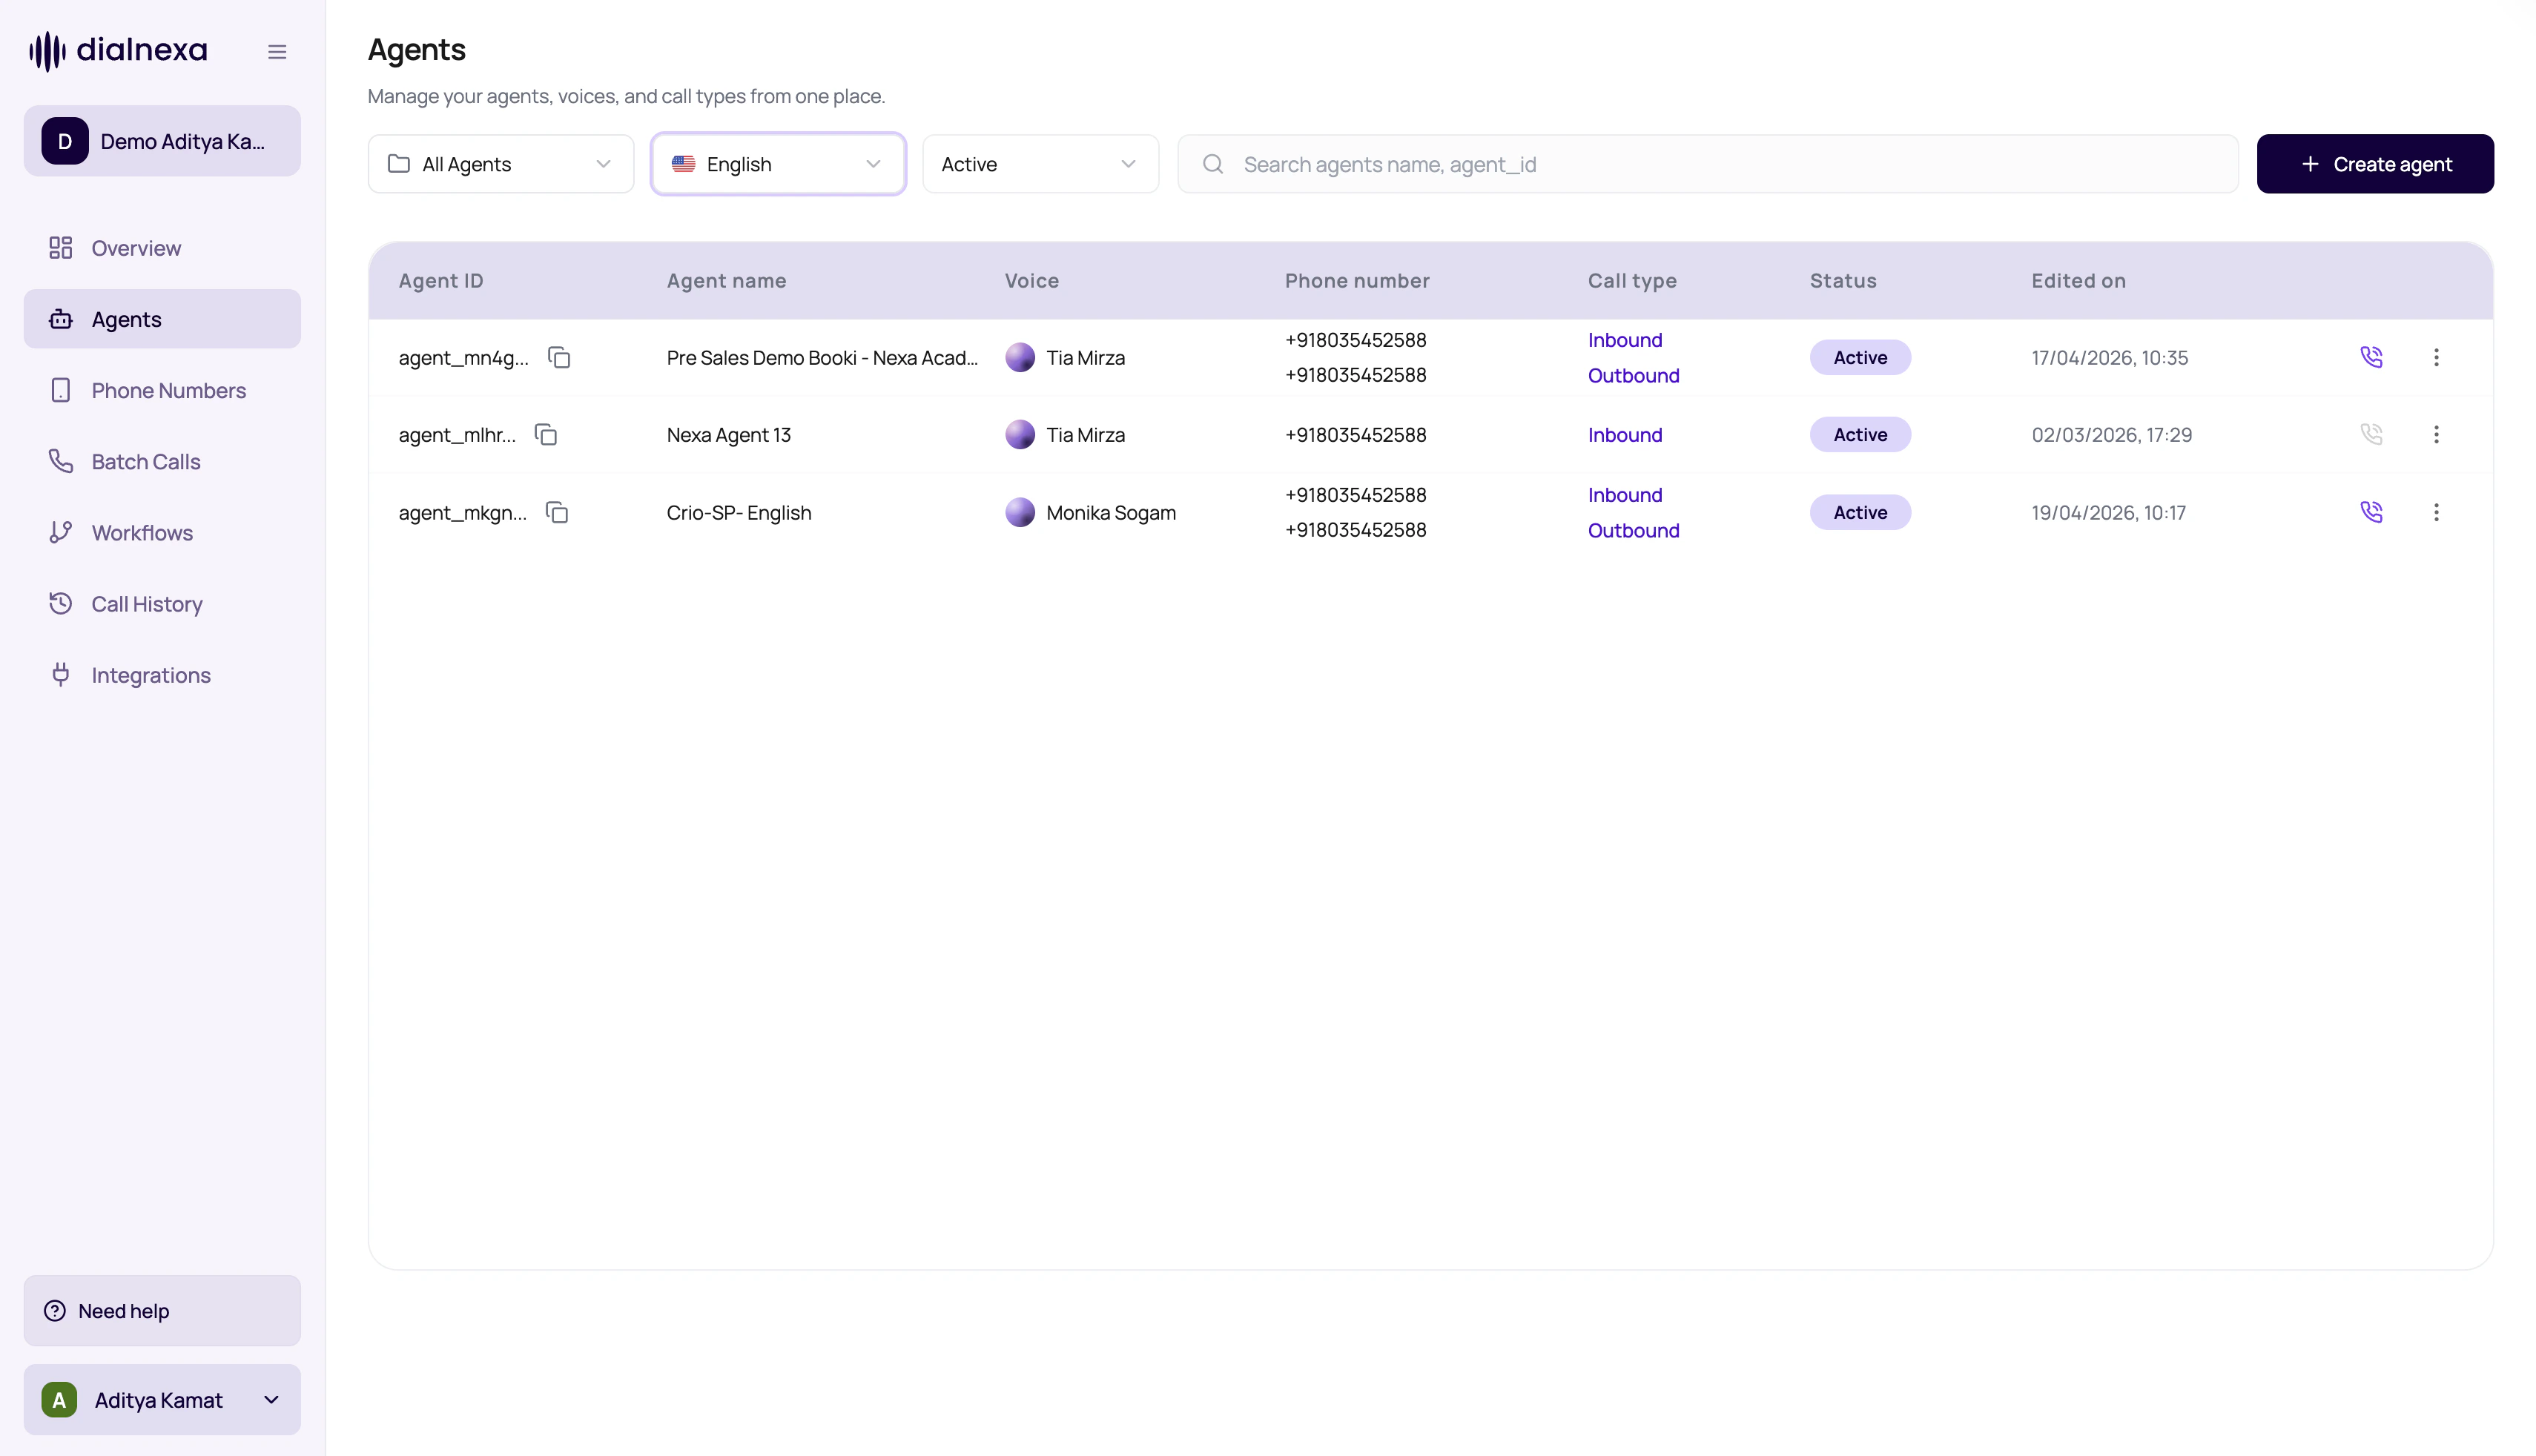Open Call History
Screen dimensions: 2536x1456
pyautogui.click(x=162, y=603)
